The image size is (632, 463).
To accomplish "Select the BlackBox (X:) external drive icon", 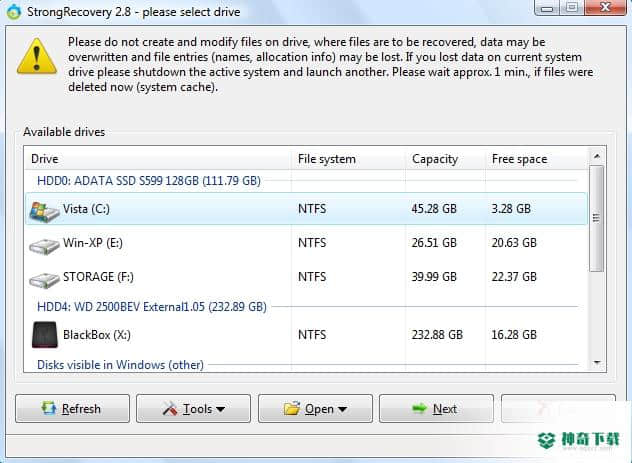I will pos(45,334).
